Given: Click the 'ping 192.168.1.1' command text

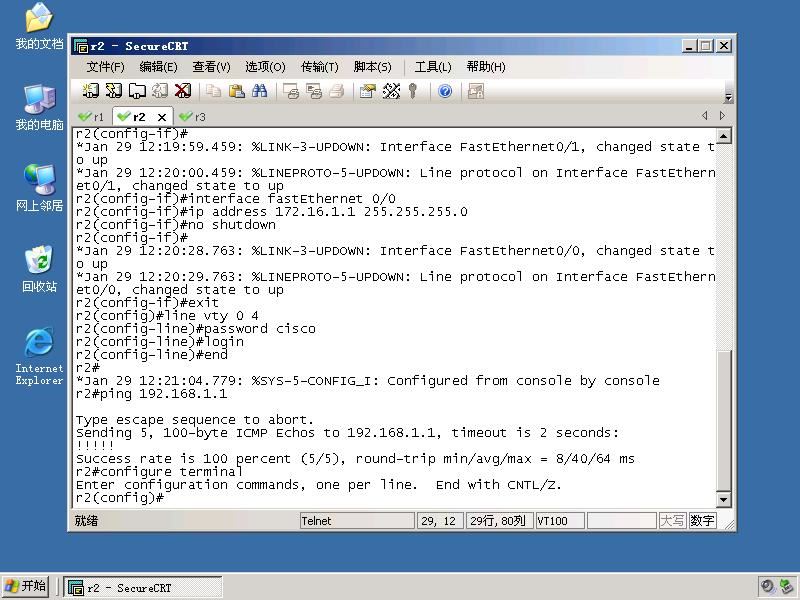Looking at the screenshot, I should point(163,394).
